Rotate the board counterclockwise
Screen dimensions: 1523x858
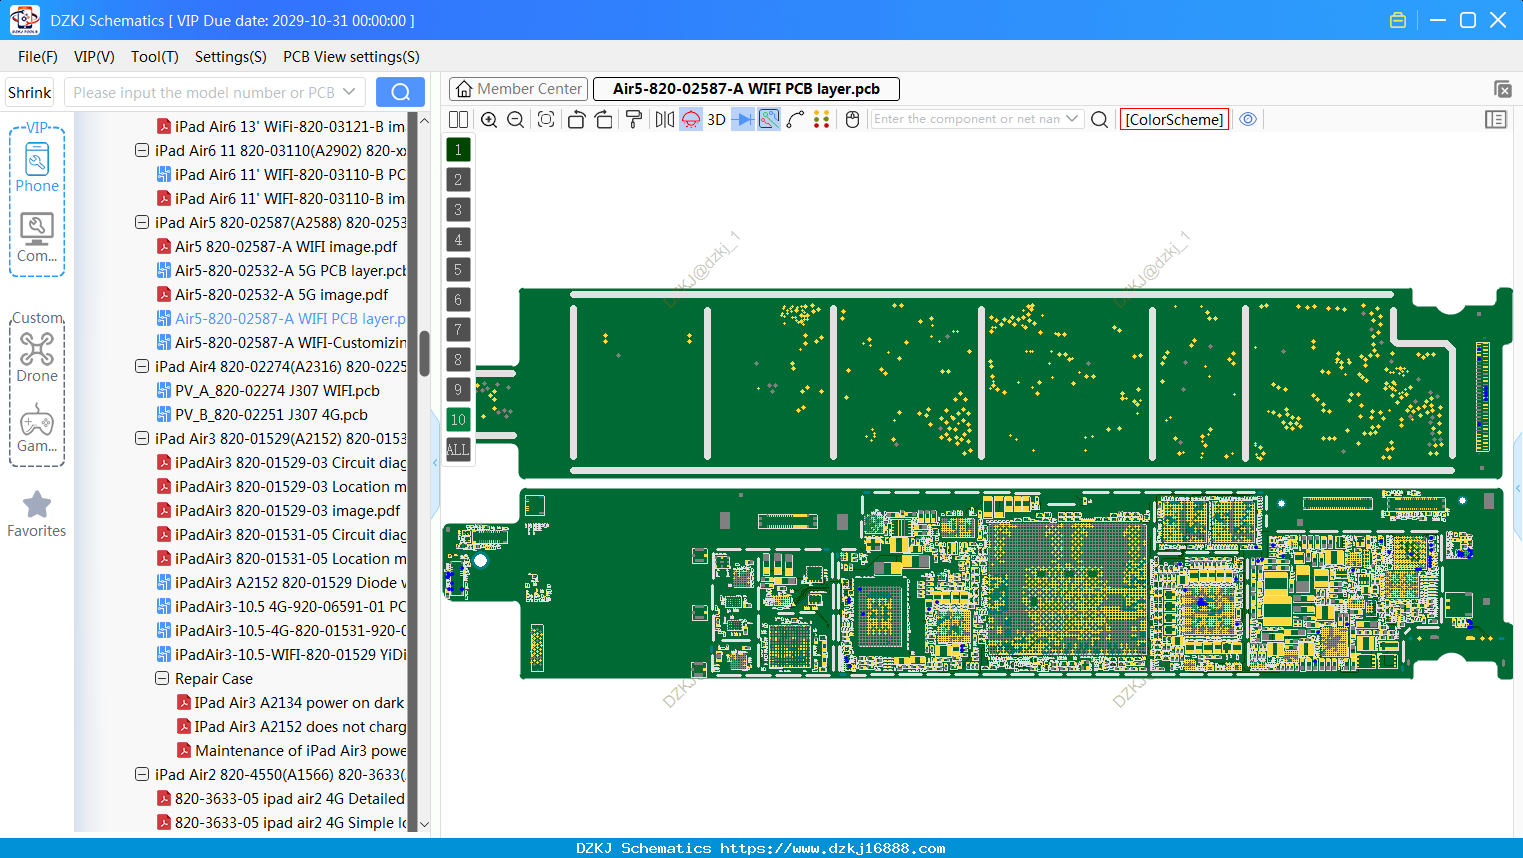pyautogui.click(x=576, y=119)
